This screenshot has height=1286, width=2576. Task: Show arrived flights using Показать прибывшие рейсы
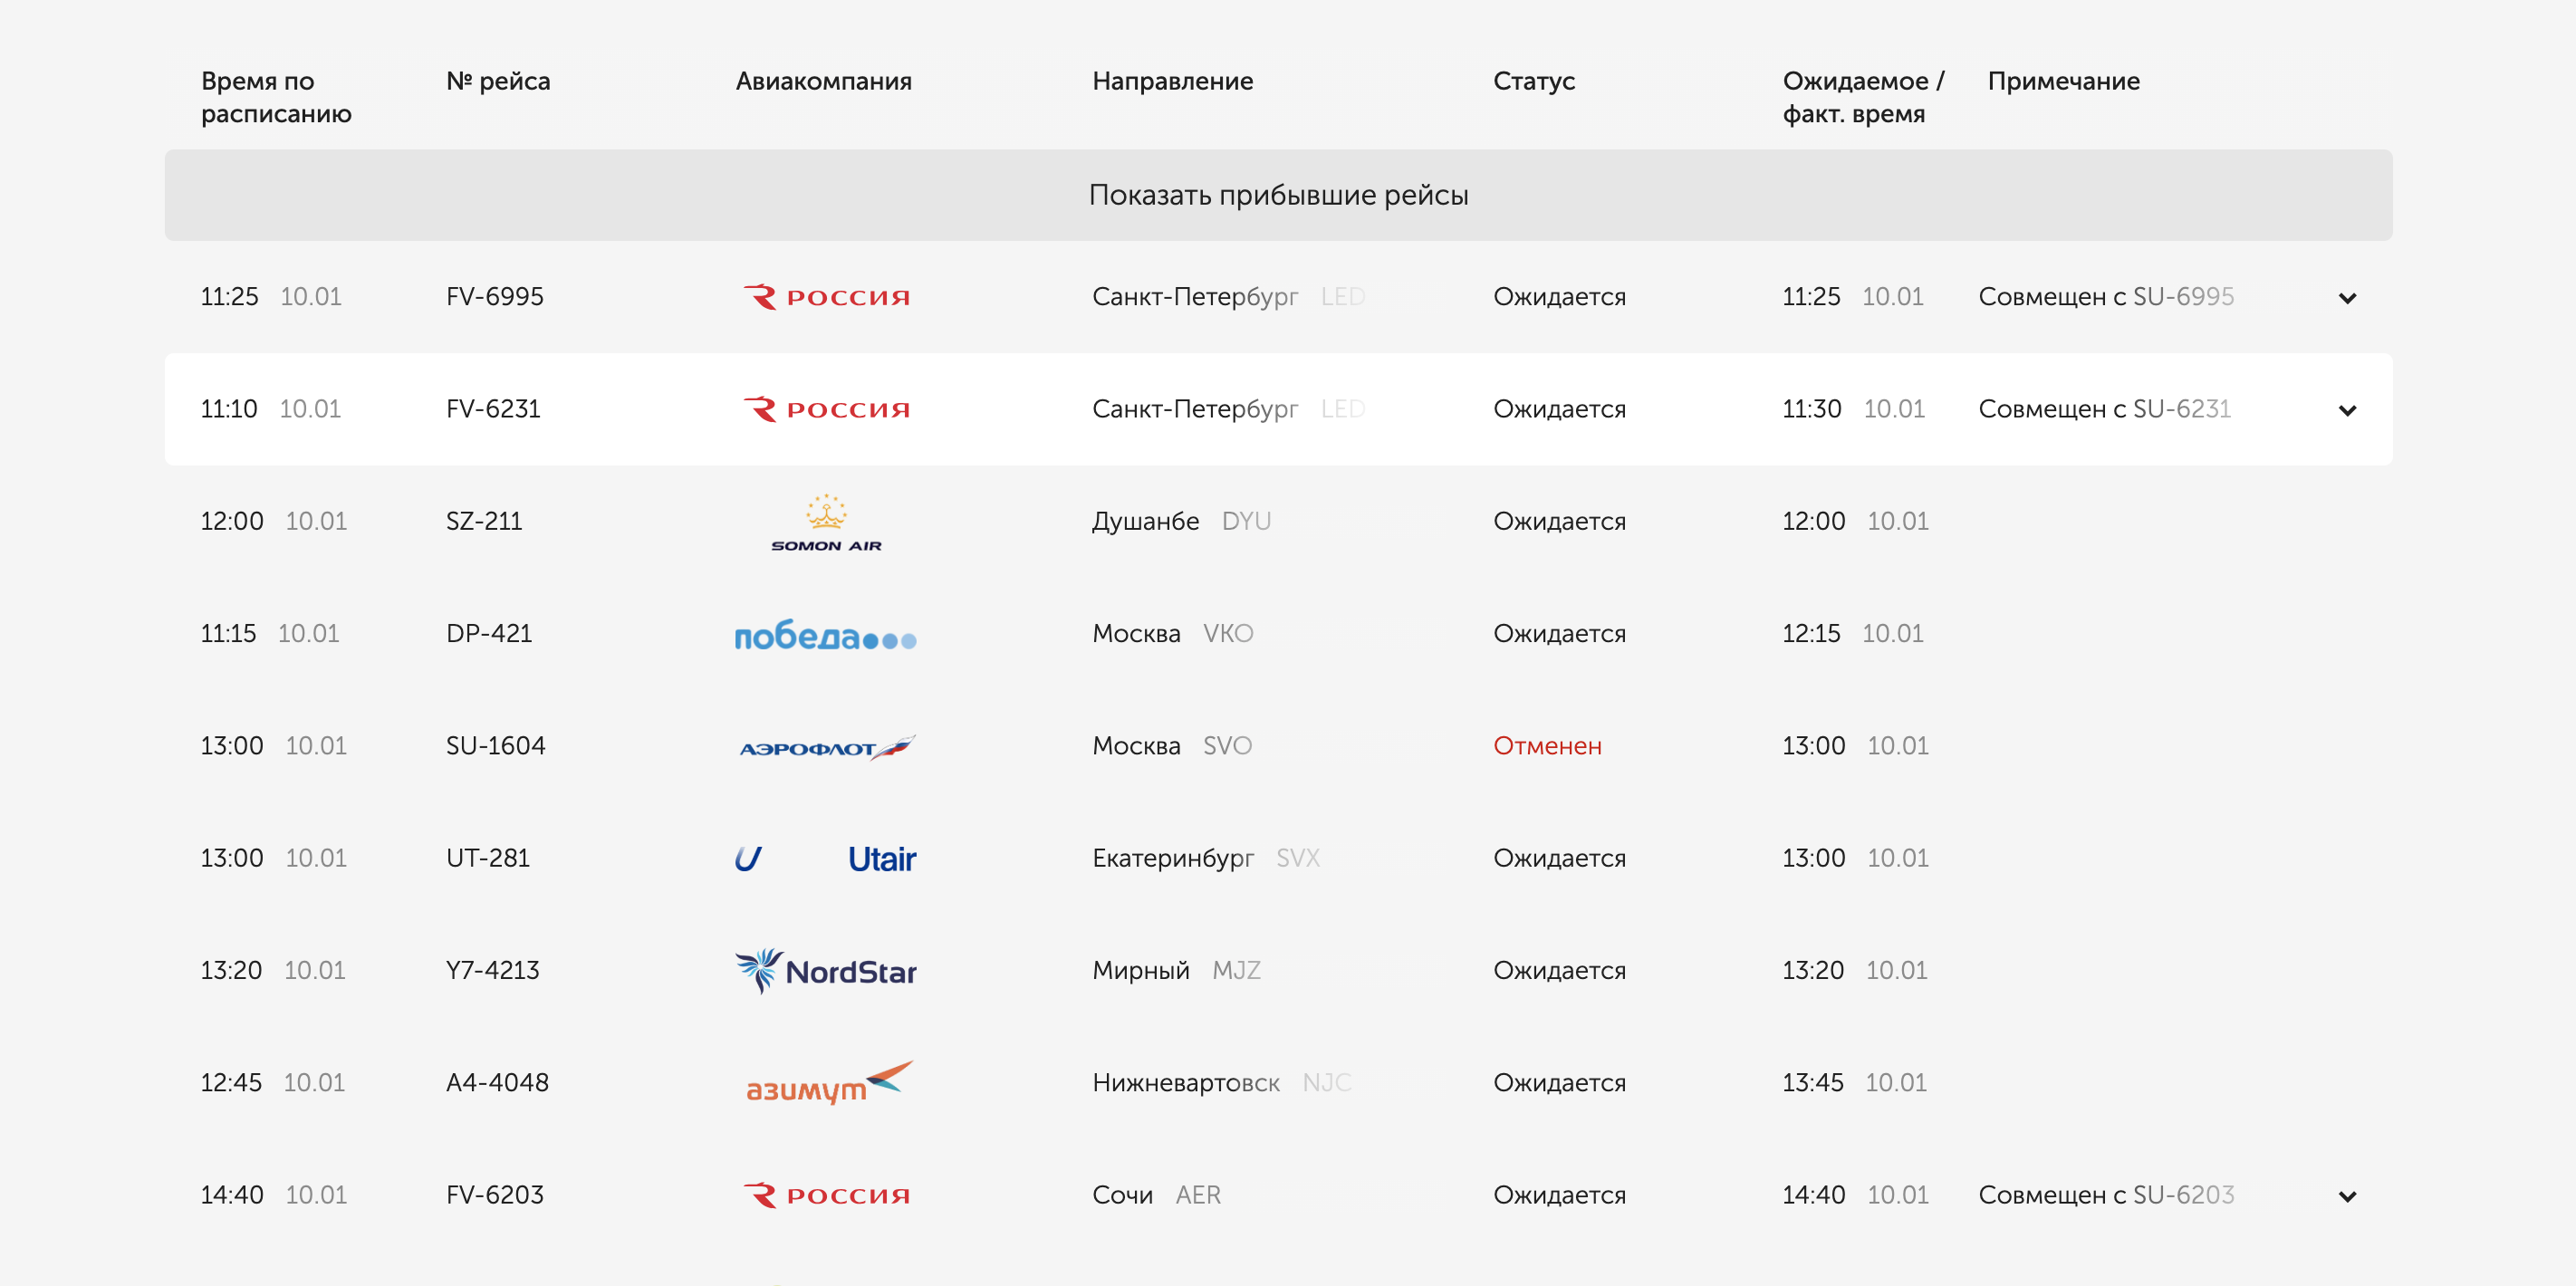[1278, 195]
